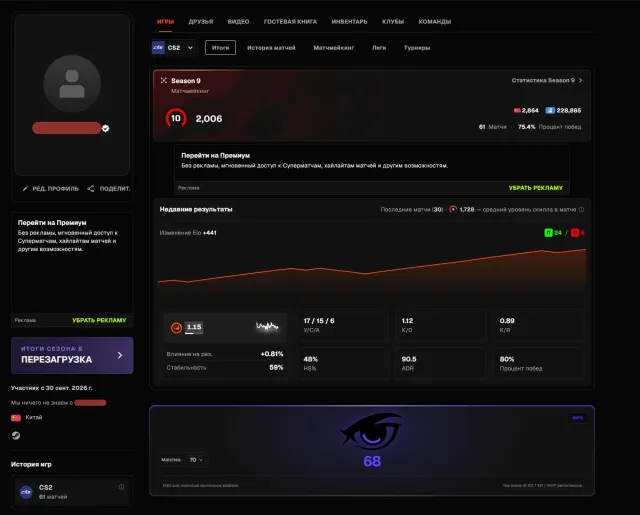
Task: Expand the CS2 game selector dropdown
Action: [x=174, y=48]
